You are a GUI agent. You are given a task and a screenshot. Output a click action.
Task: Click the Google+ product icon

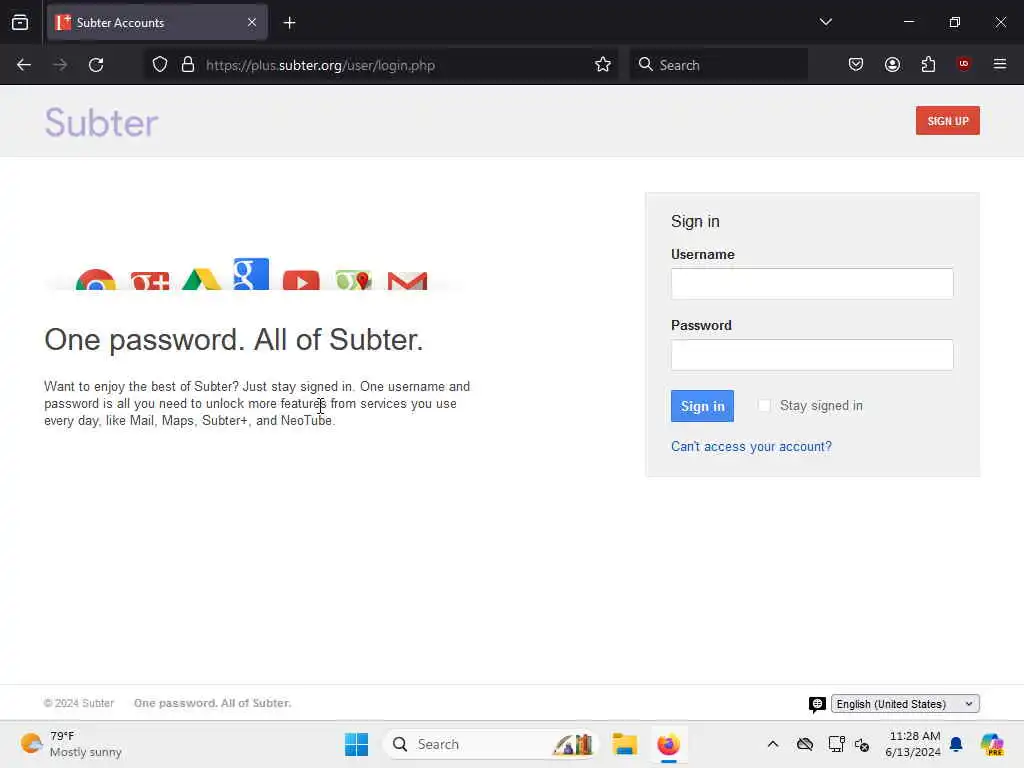click(150, 281)
